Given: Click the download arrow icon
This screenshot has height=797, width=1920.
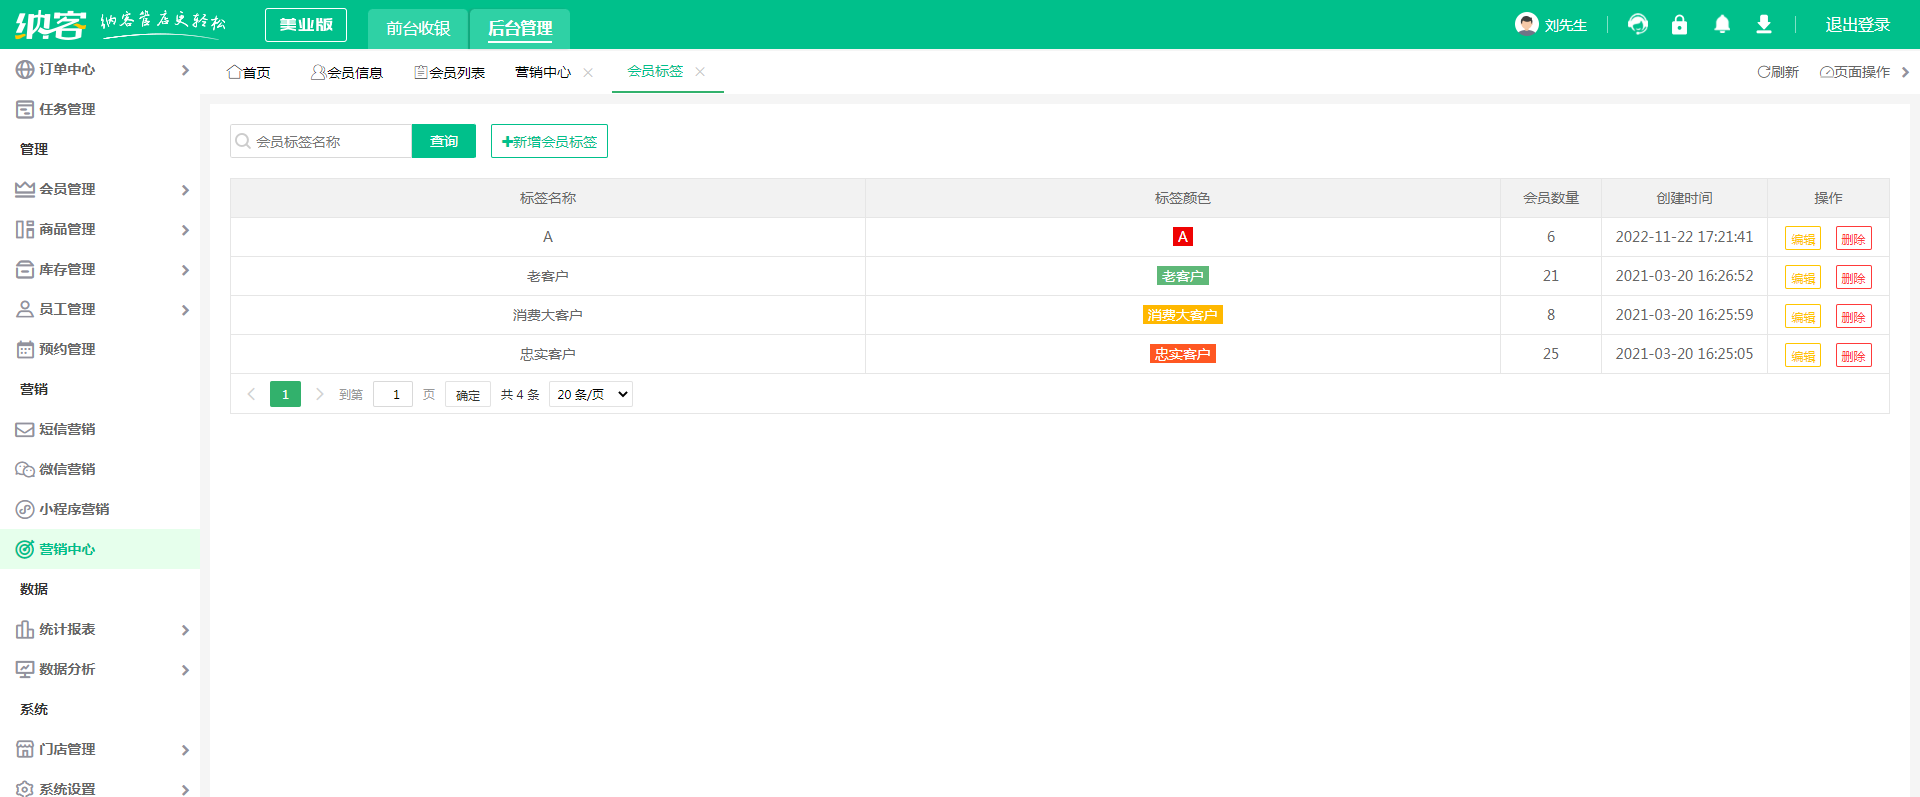Looking at the screenshot, I should [1764, 24].
